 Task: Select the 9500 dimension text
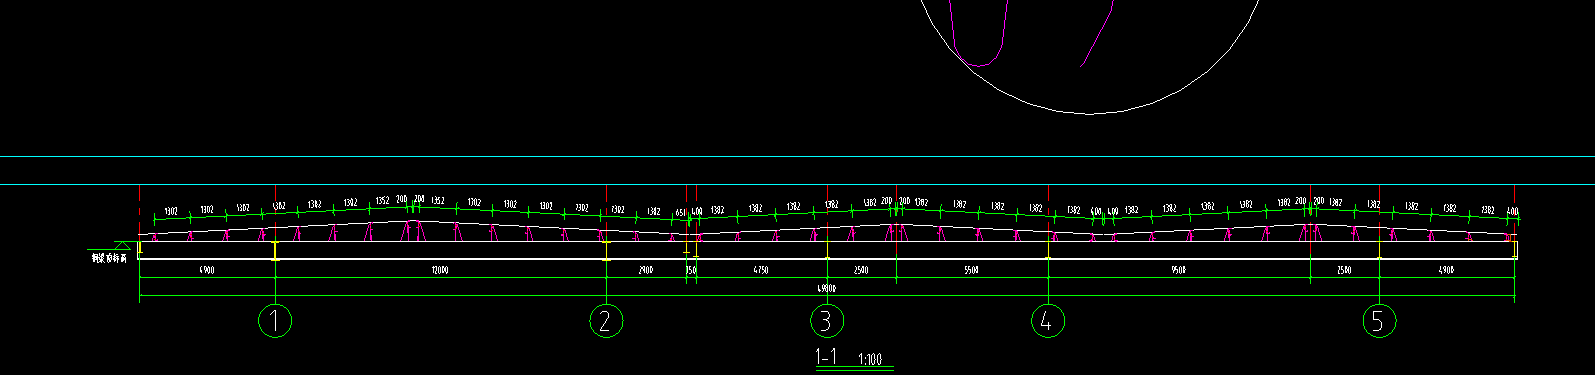[1178, 270]
